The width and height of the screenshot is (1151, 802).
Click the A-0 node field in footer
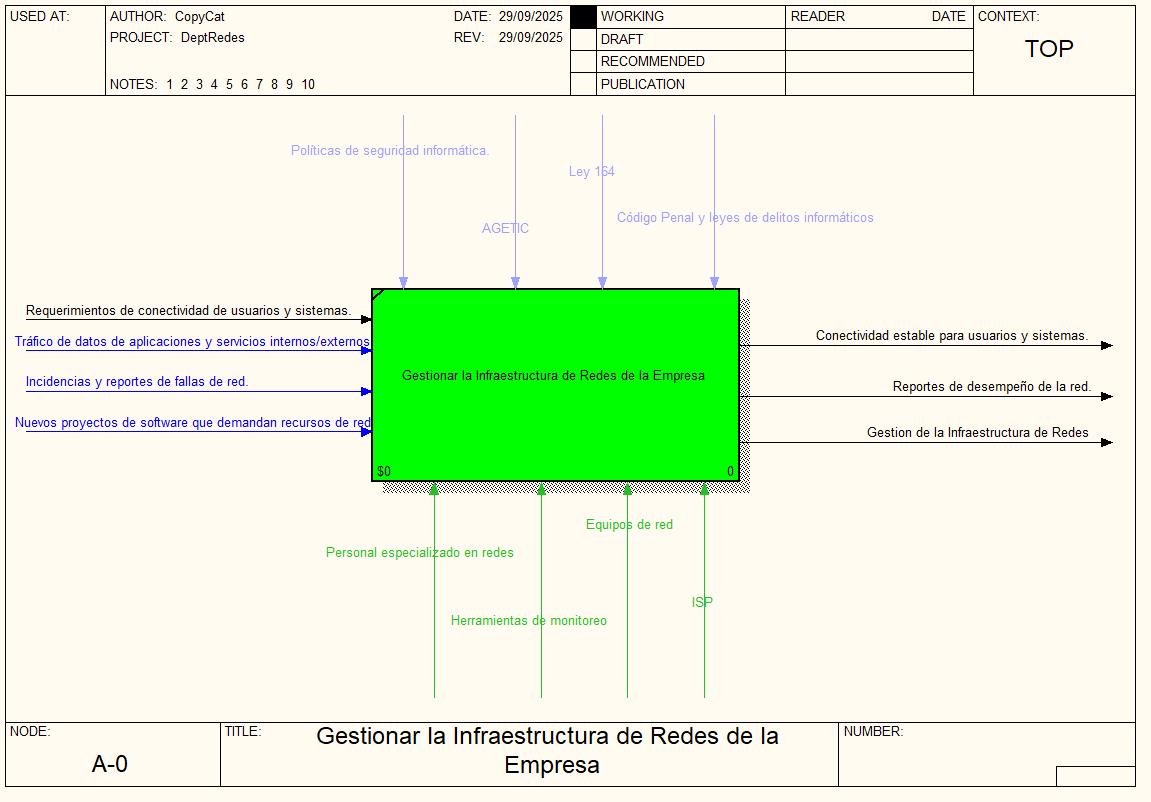[x=110, y=764]
